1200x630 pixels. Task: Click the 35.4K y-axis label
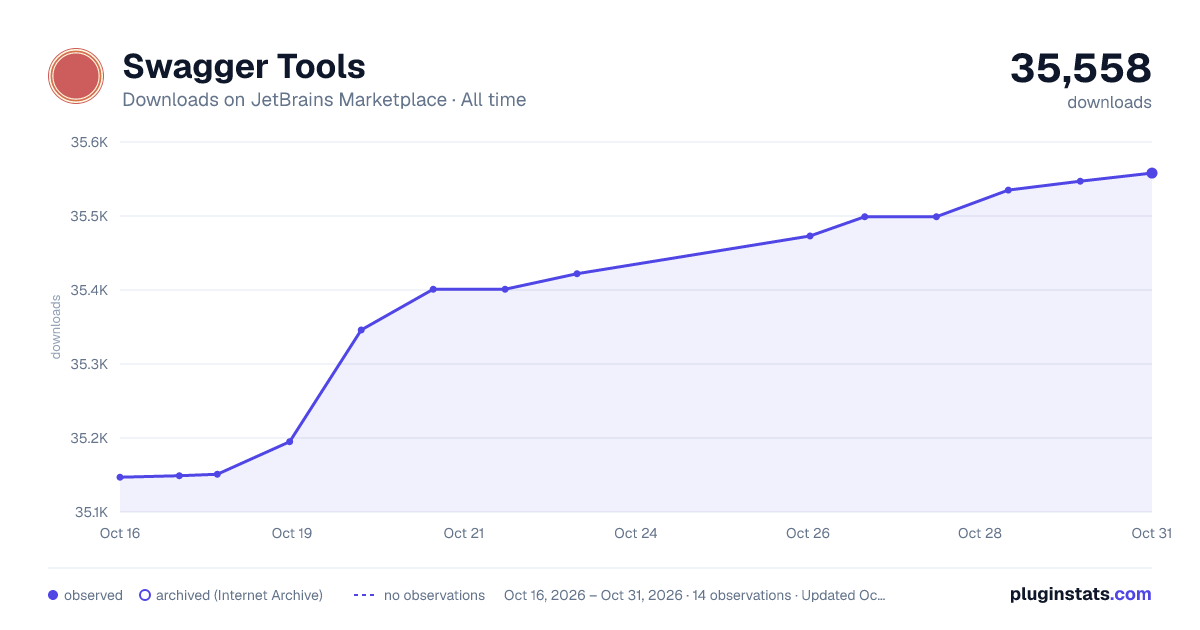(x=89, y=290)
